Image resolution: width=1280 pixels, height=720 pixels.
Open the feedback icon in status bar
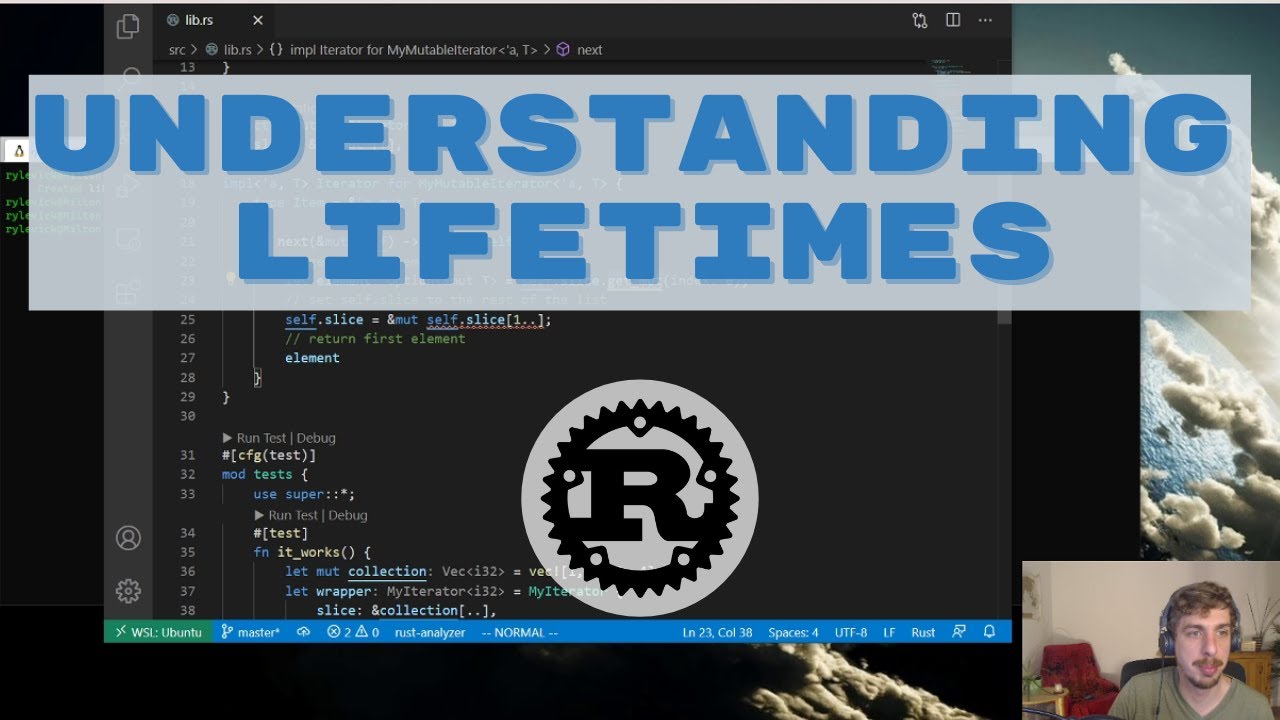[959, 632]
